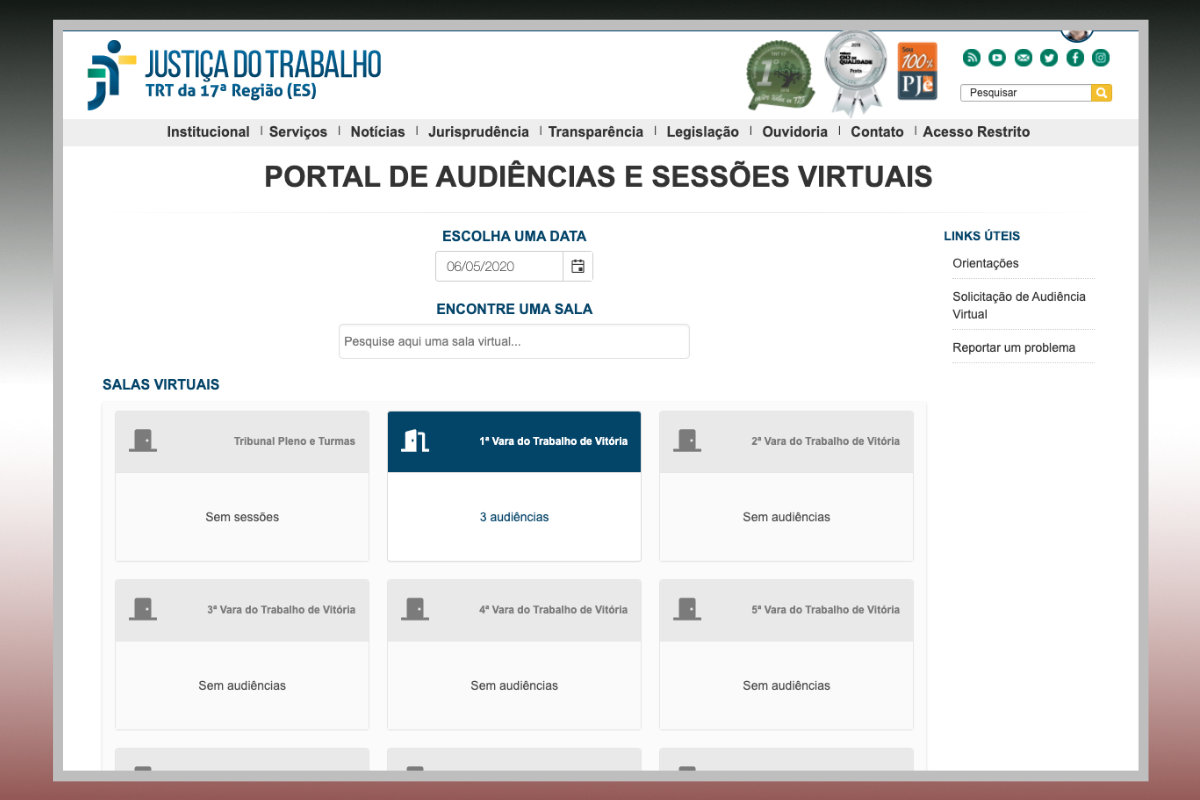Click door icon of 3ª Vara card

[x=143, y=609]
